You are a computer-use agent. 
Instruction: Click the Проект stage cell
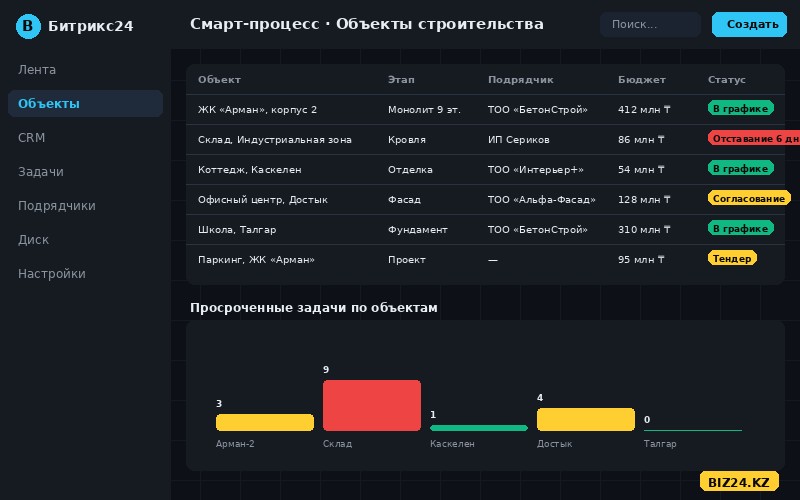[407, 260]
